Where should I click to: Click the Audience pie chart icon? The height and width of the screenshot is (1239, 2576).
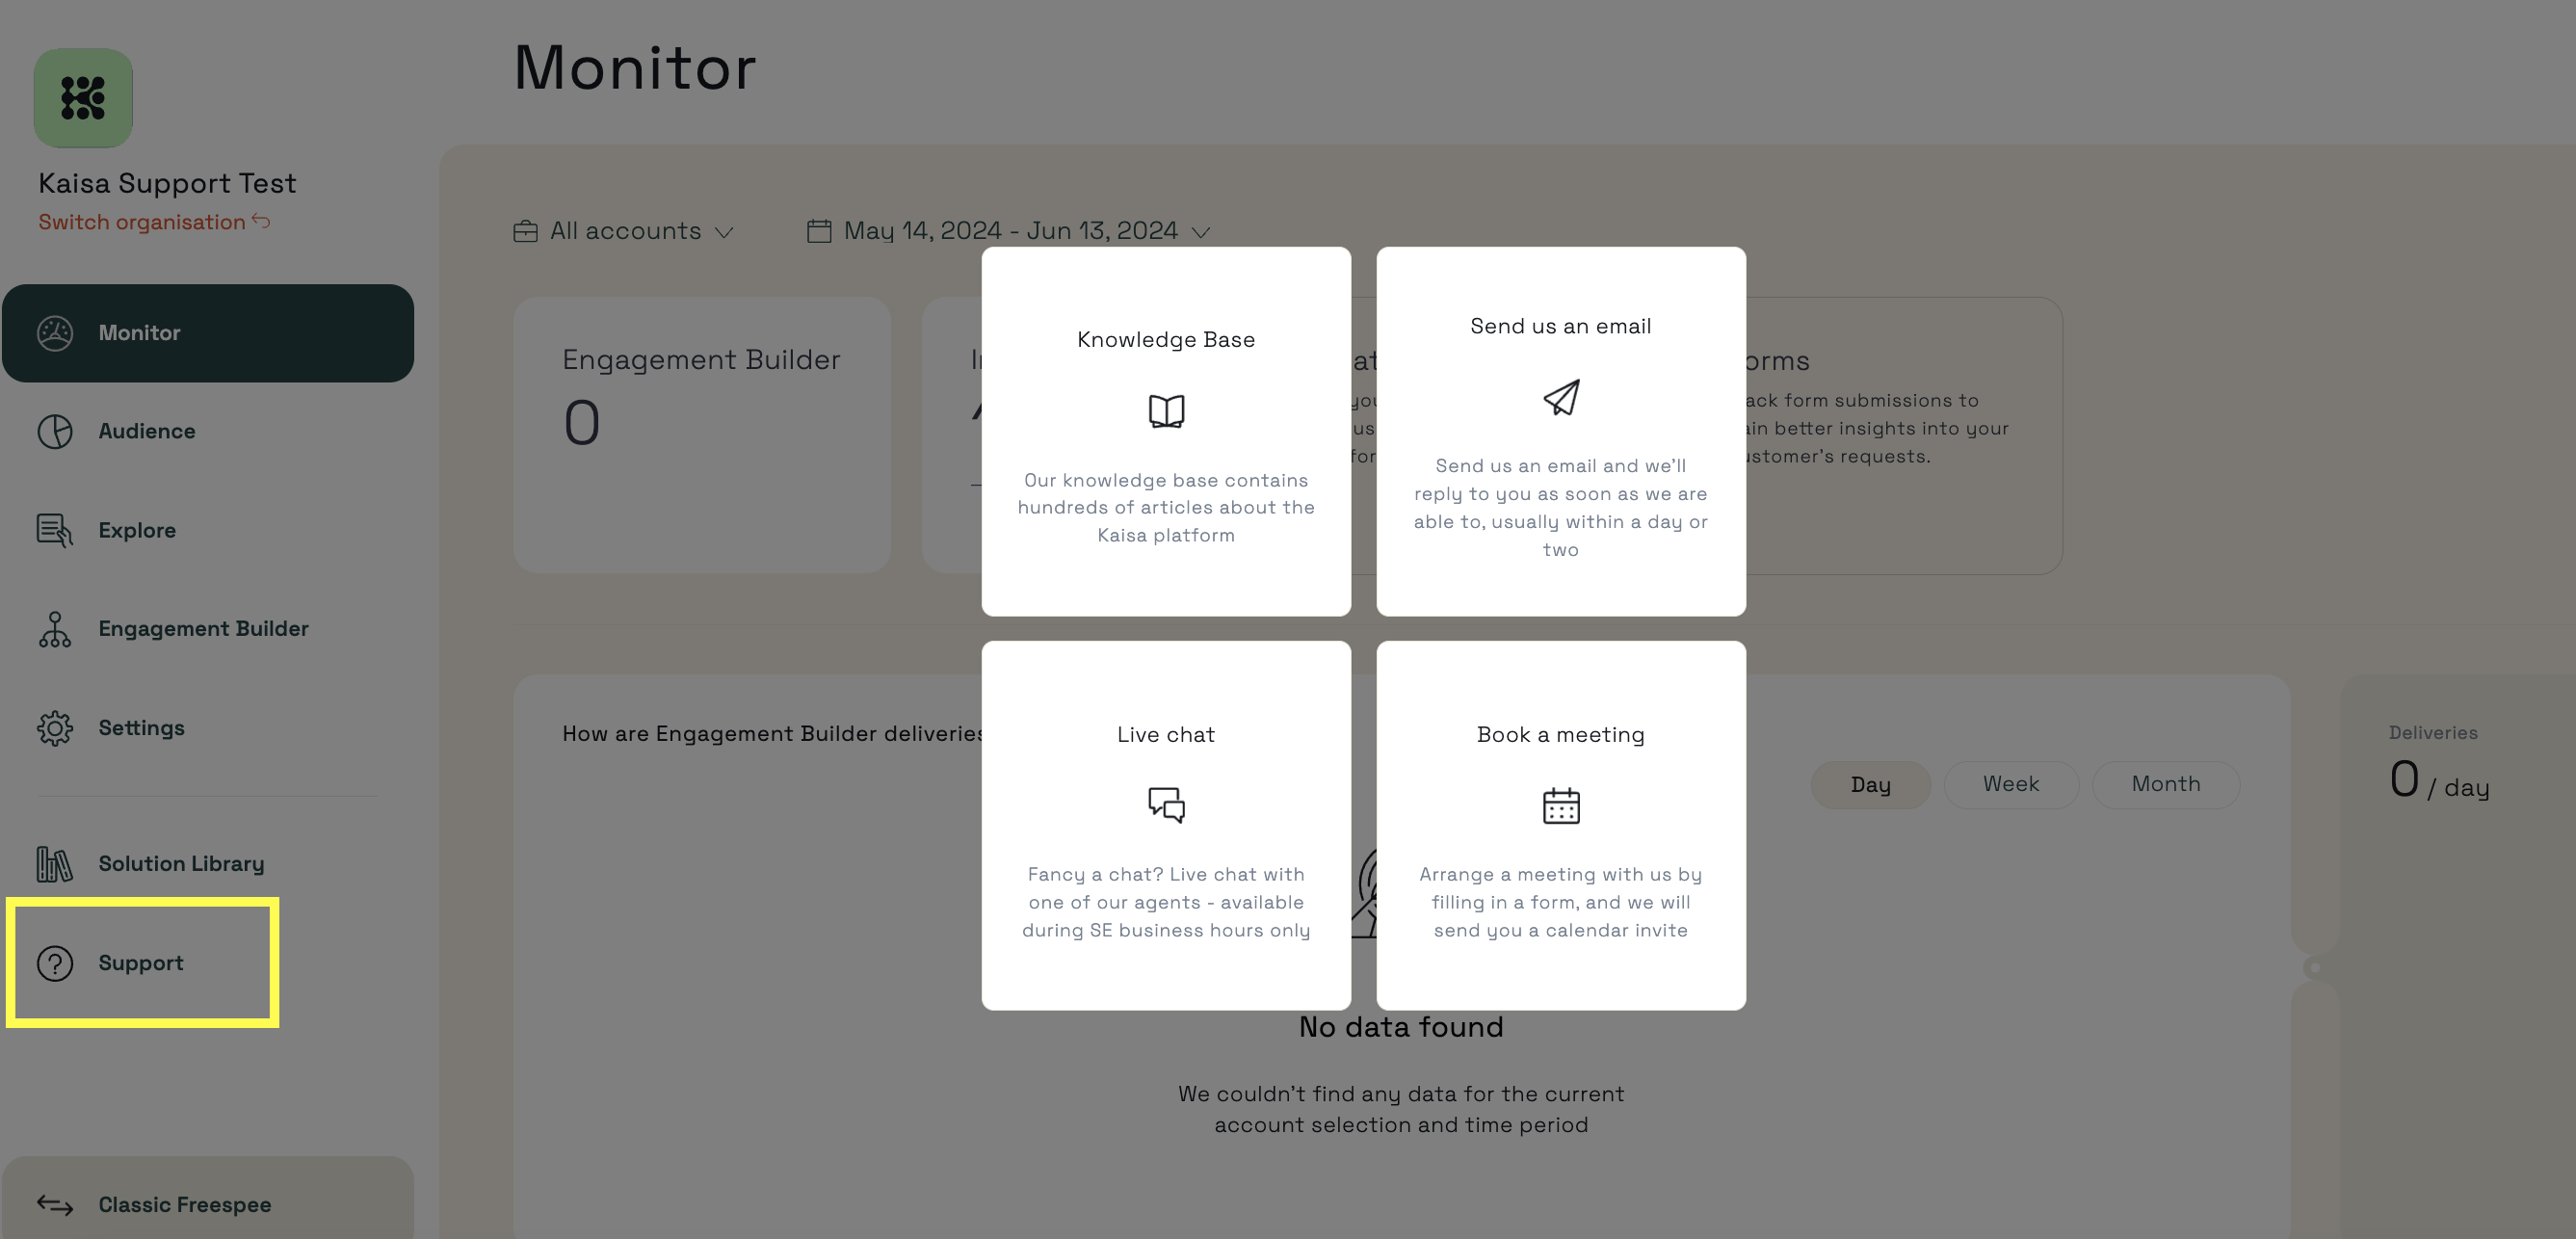click(55, 431)
